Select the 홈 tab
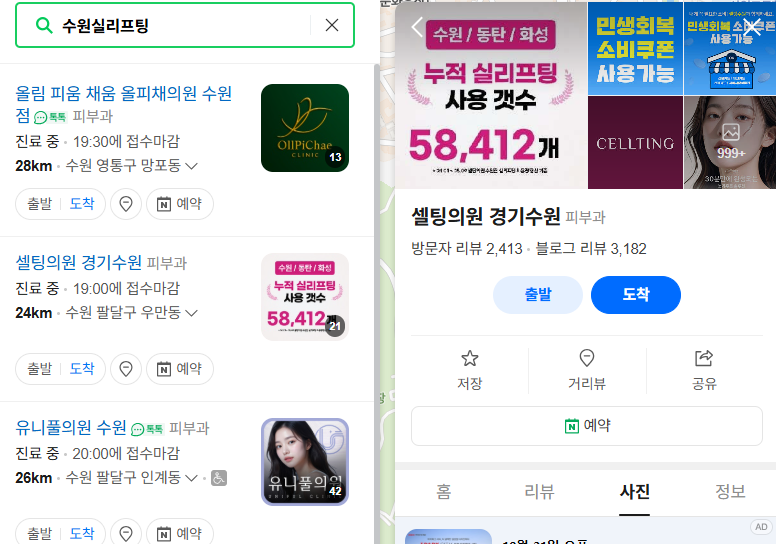The height and width of the screenshot is (544, 776). (443, 492)
